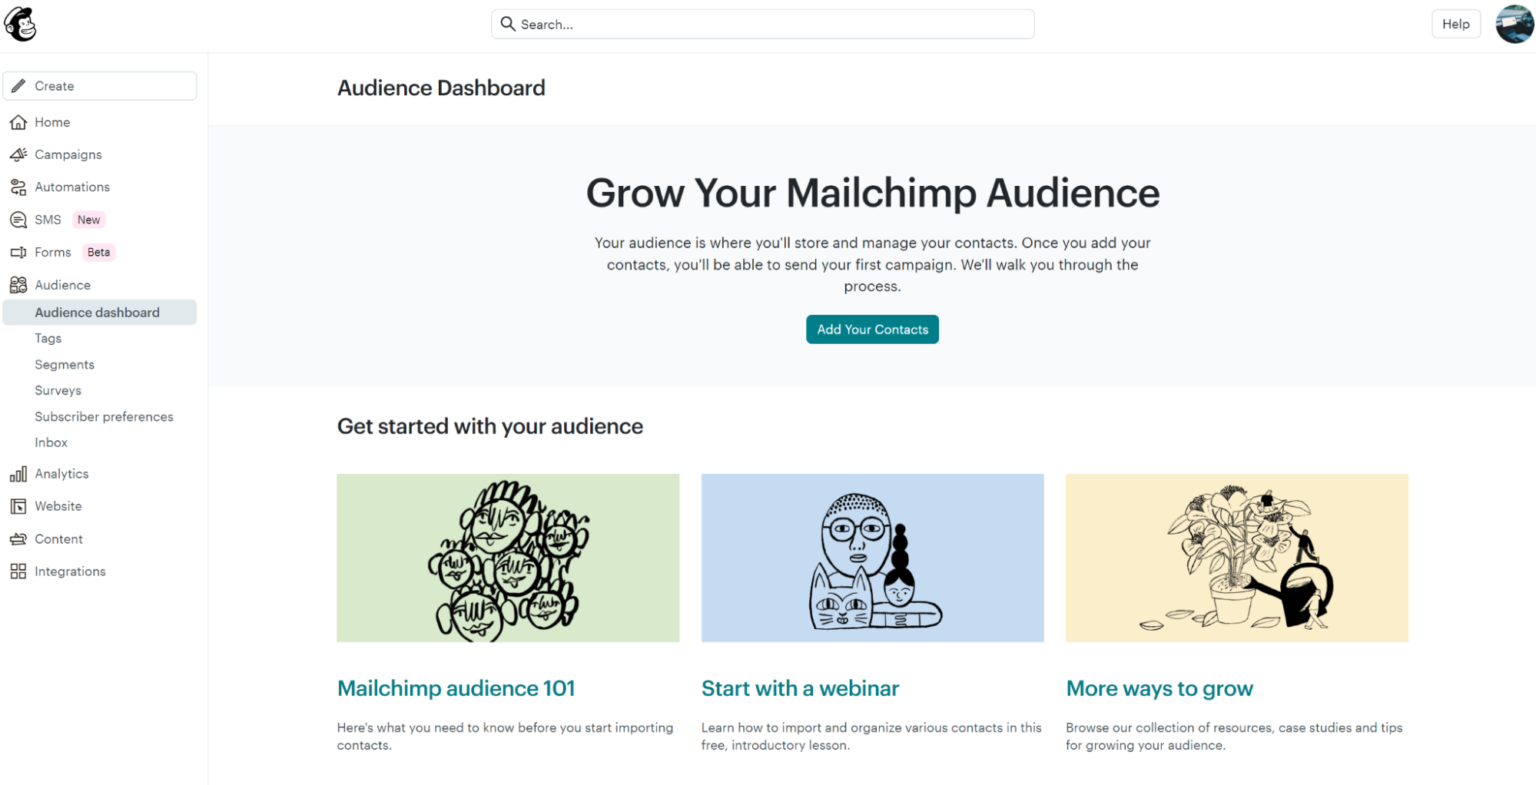Click the Mailchimp Freddie logo

point(20,23)
